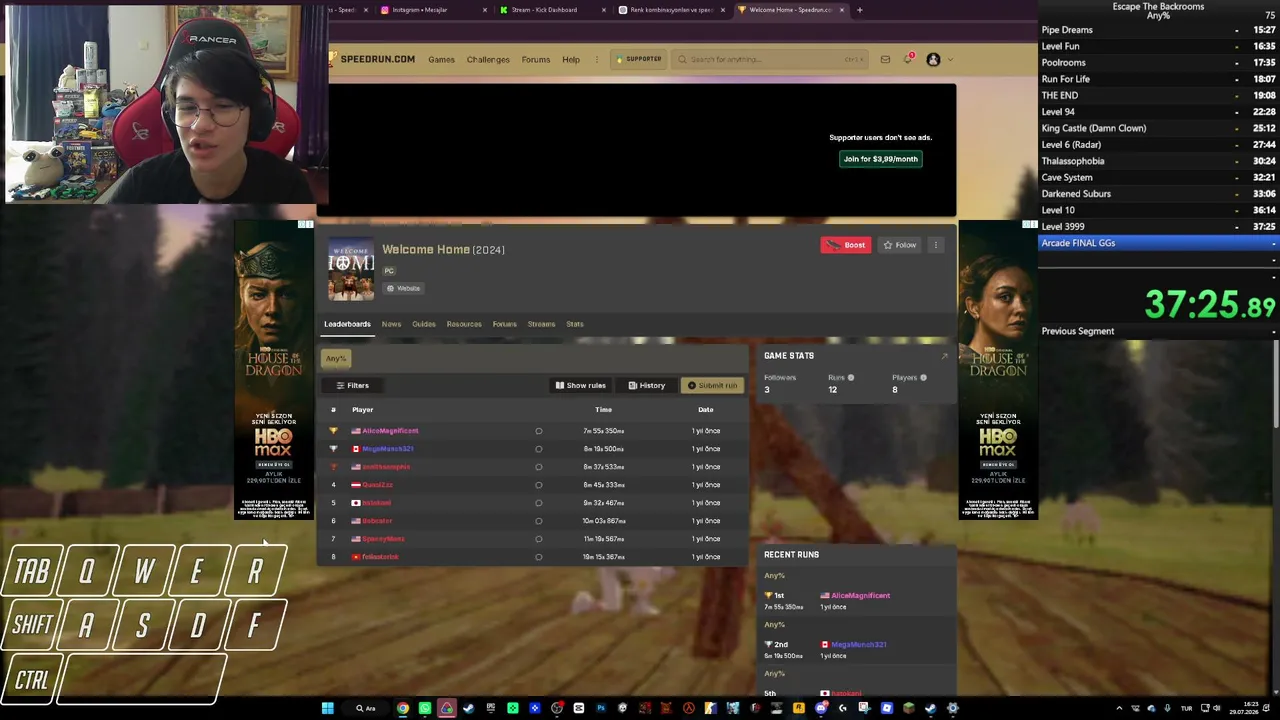The image size is (1280, 720).
Task: Open MegaMunch321 in Recent Runs
Action: pos(858,645)
